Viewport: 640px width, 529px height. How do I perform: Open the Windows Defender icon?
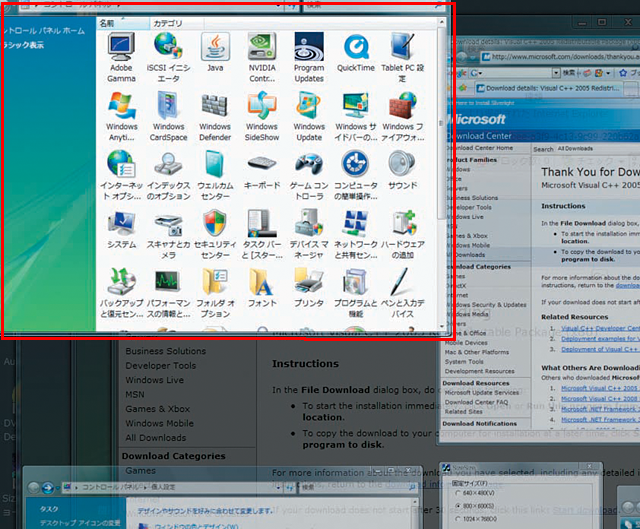[x=215, y=116]
